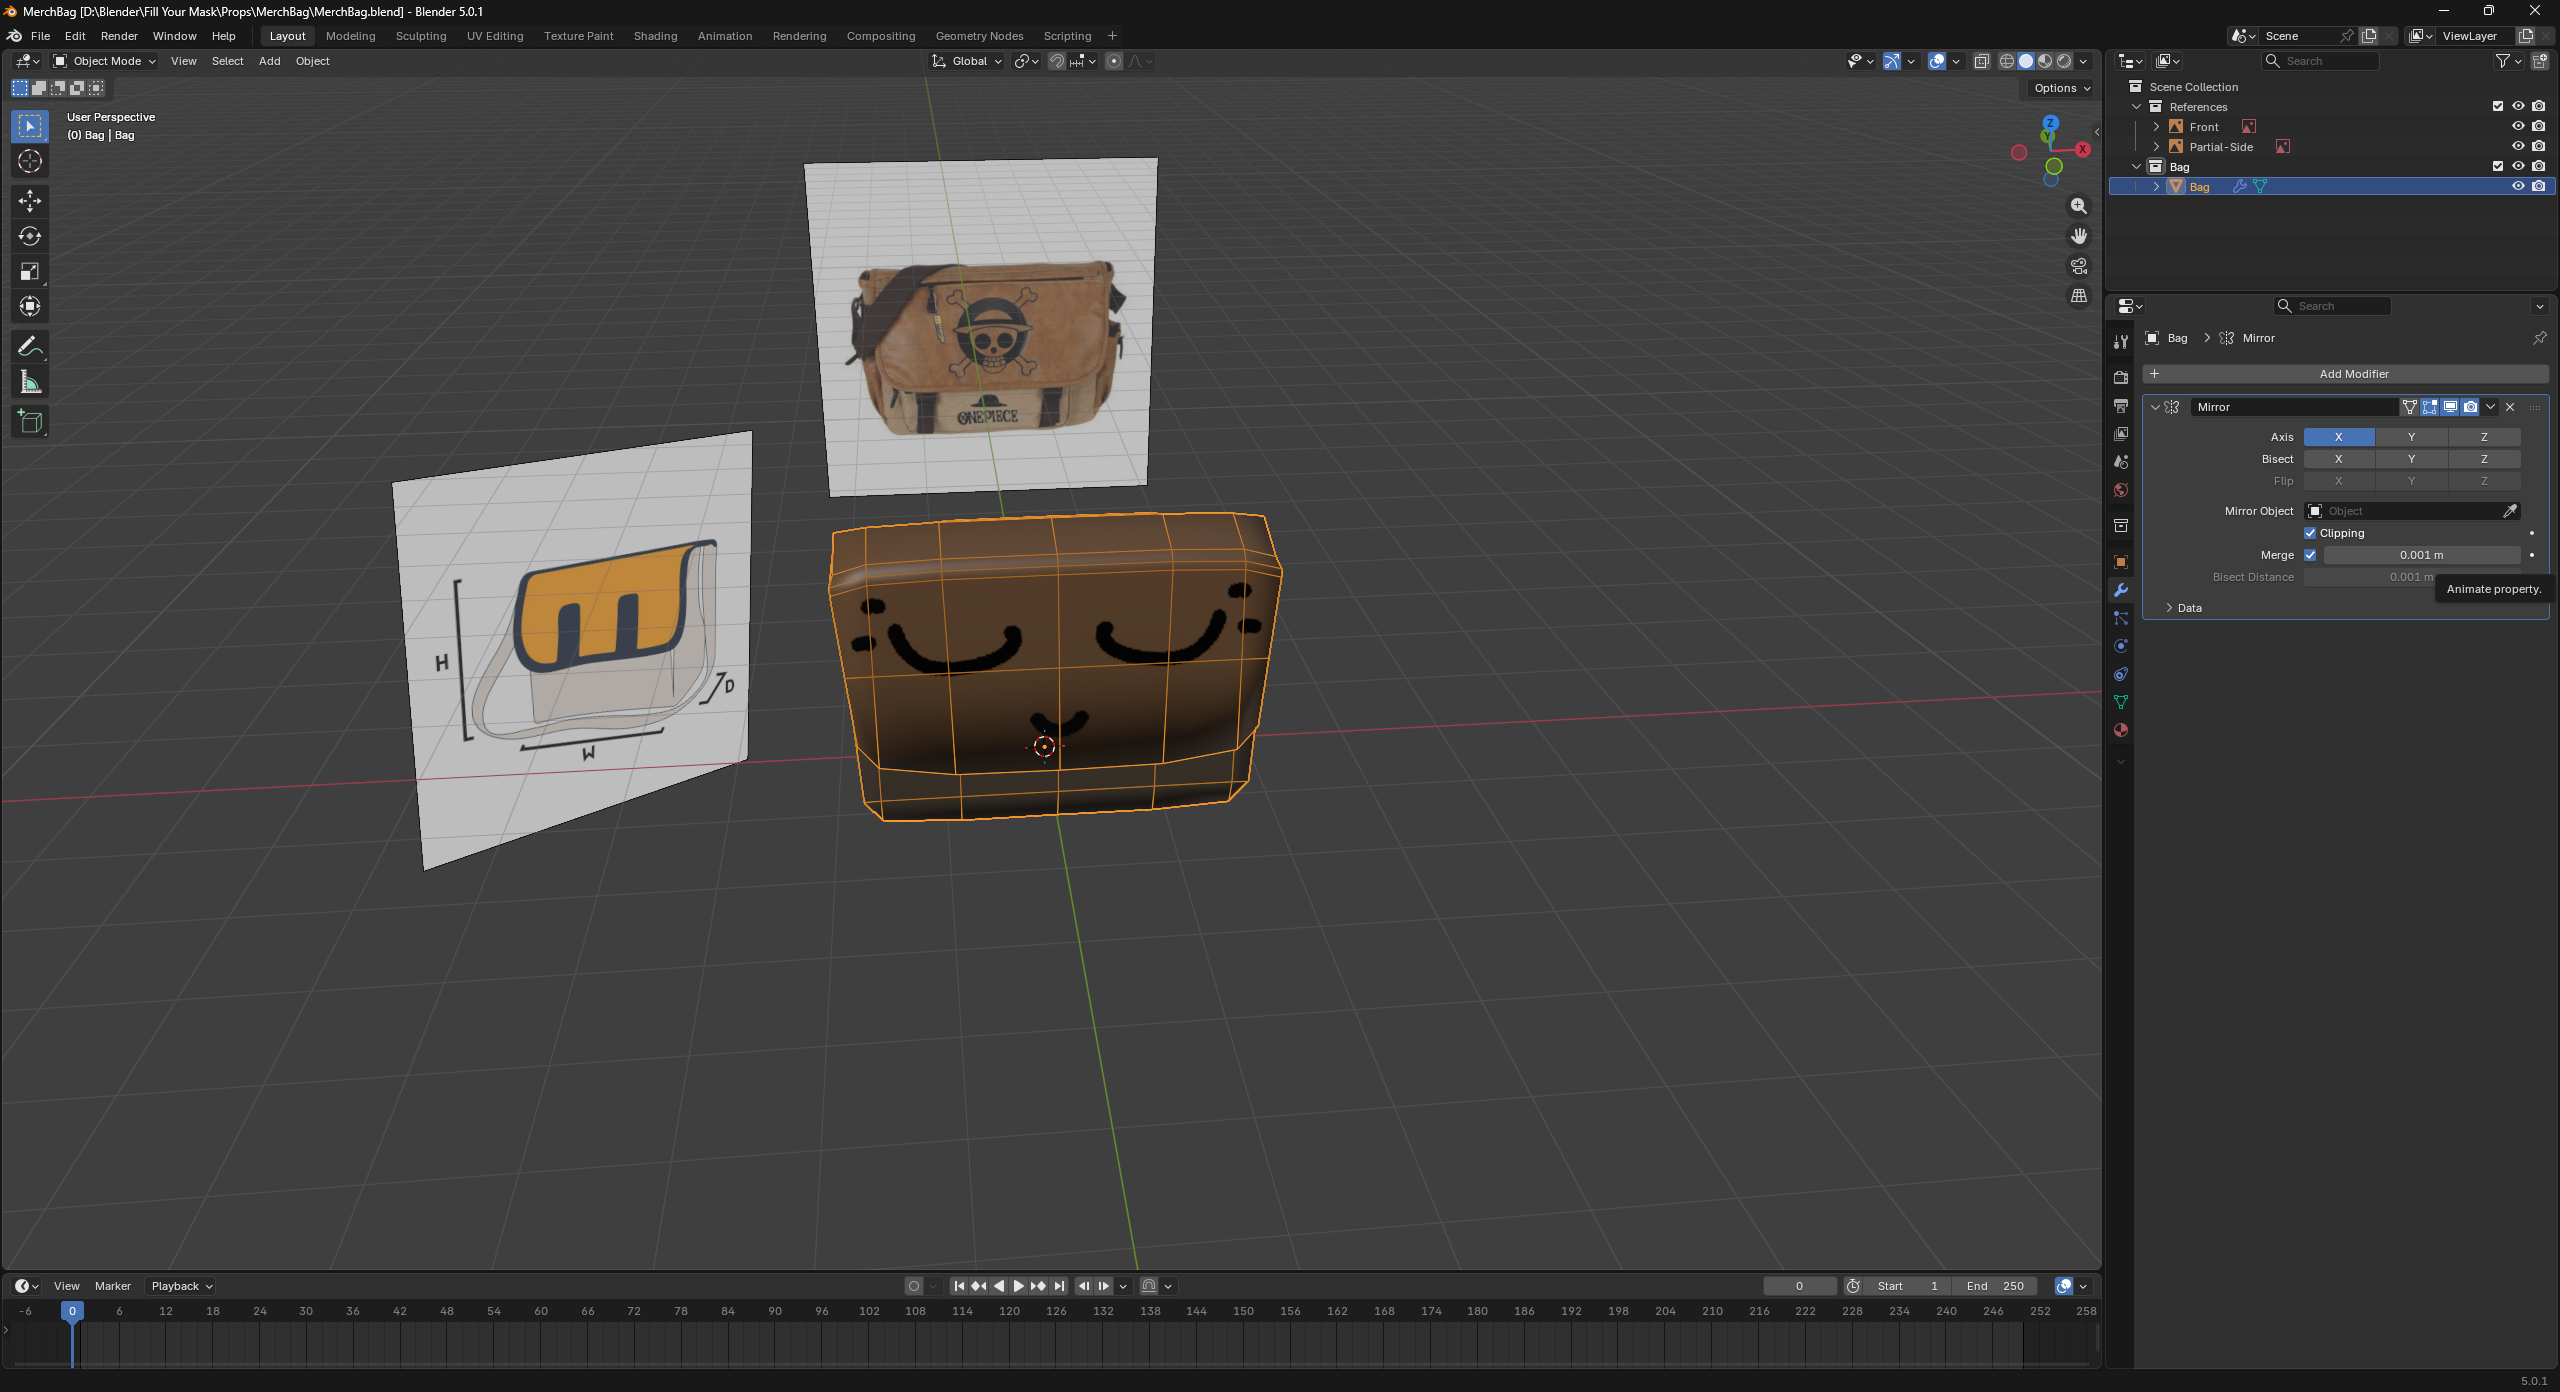The height and width of the screenshot is (1392, 2560).
Task: Toggle the camera view icon
Action: coord(2079,266)
